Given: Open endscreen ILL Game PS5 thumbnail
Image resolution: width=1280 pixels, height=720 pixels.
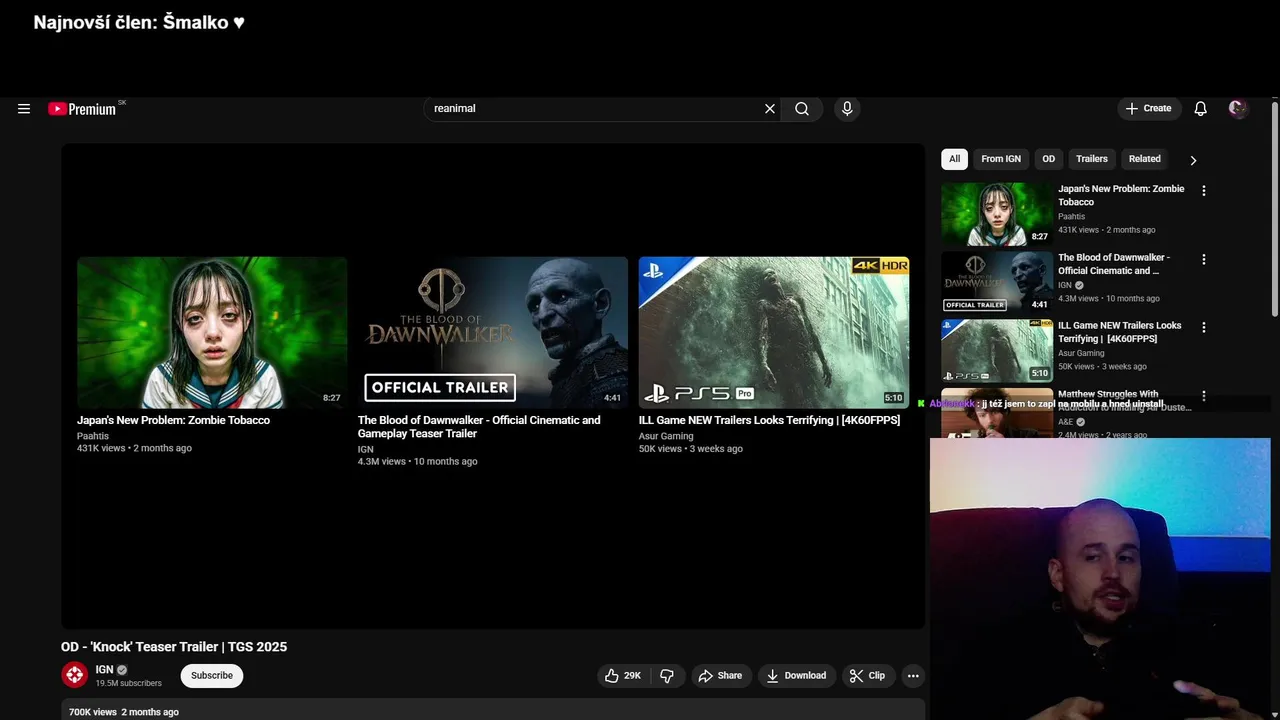Looking at the screenshot, I should [774, 332].
